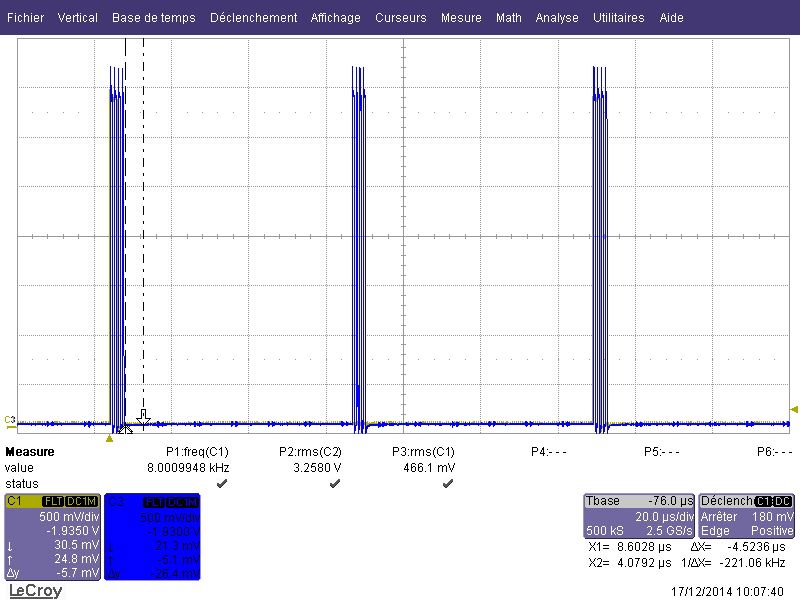Open the Aide menu

(x=671, y=18)
